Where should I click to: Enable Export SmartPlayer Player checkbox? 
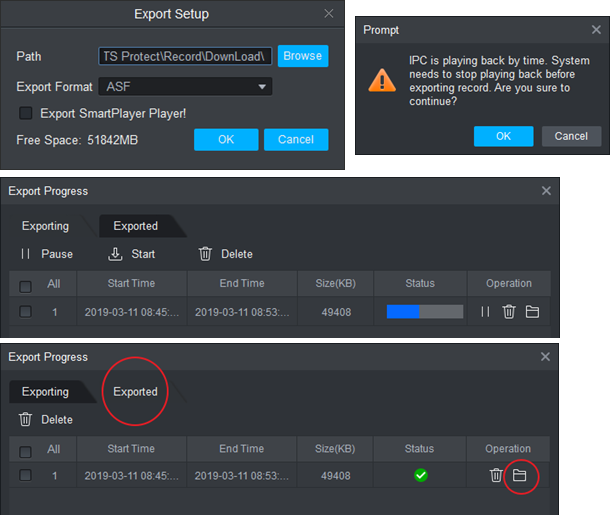[26, 113]
